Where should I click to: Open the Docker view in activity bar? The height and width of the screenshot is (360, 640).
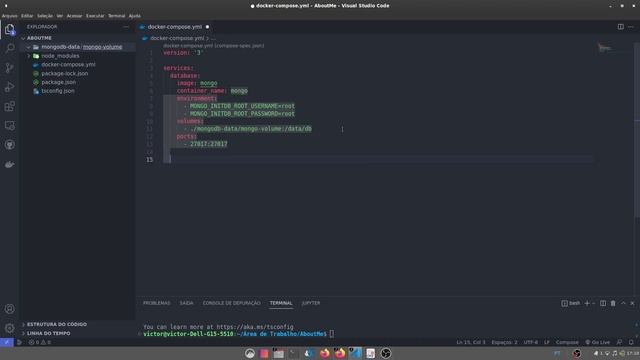click(9, 164)
